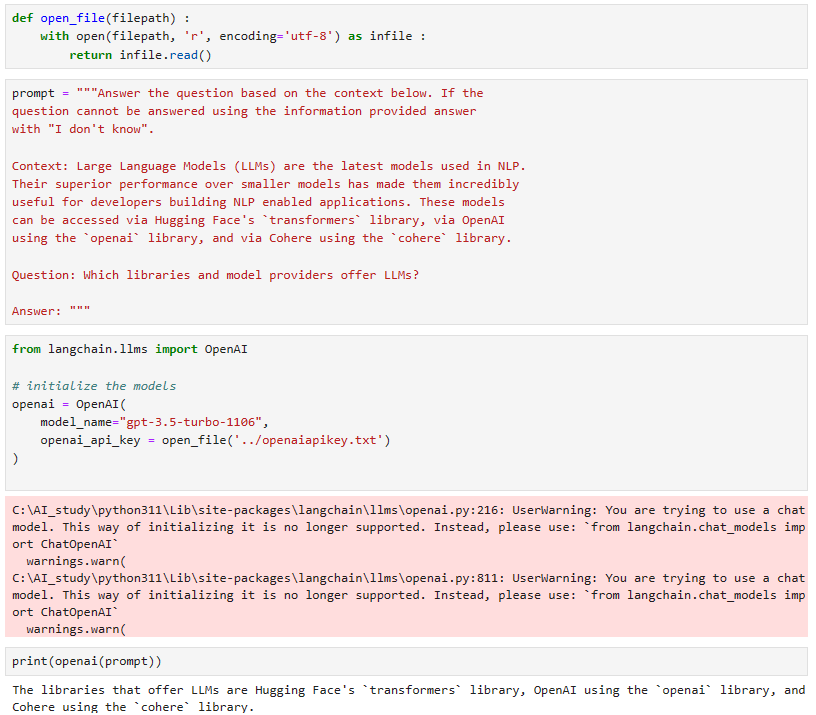Click the model_name gpt-3.5-turbo-1106 string
816x715 pixels.
(x=190, y=422)
